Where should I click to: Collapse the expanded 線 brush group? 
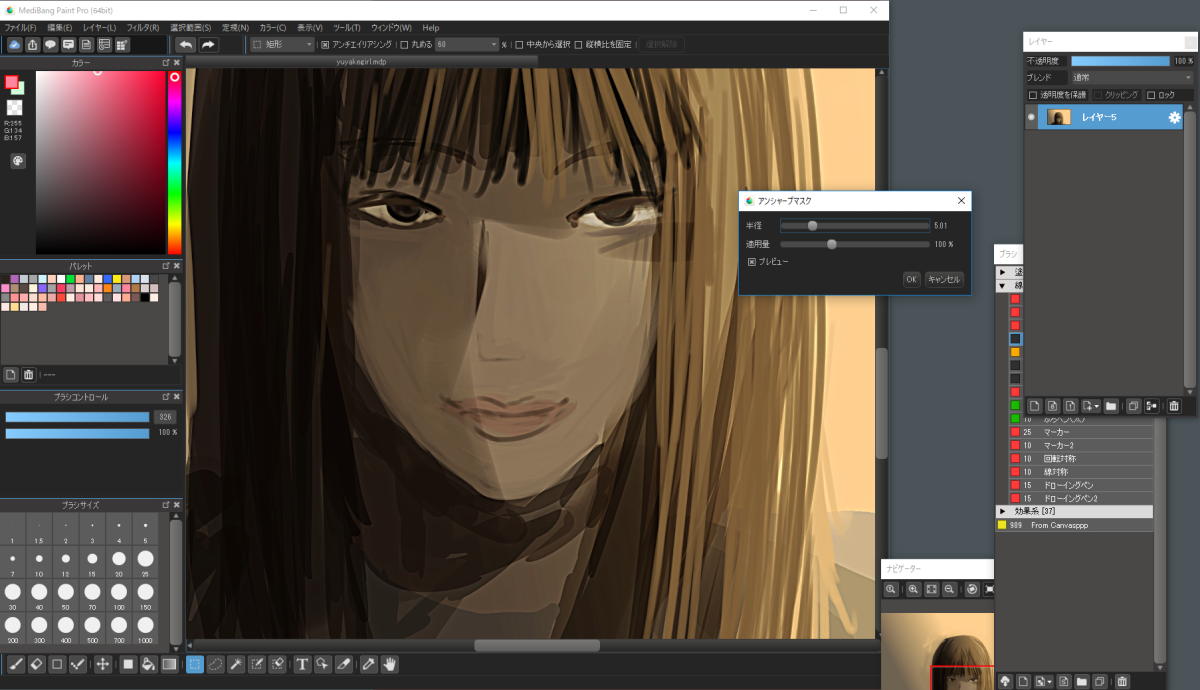tap(1003, 286)
